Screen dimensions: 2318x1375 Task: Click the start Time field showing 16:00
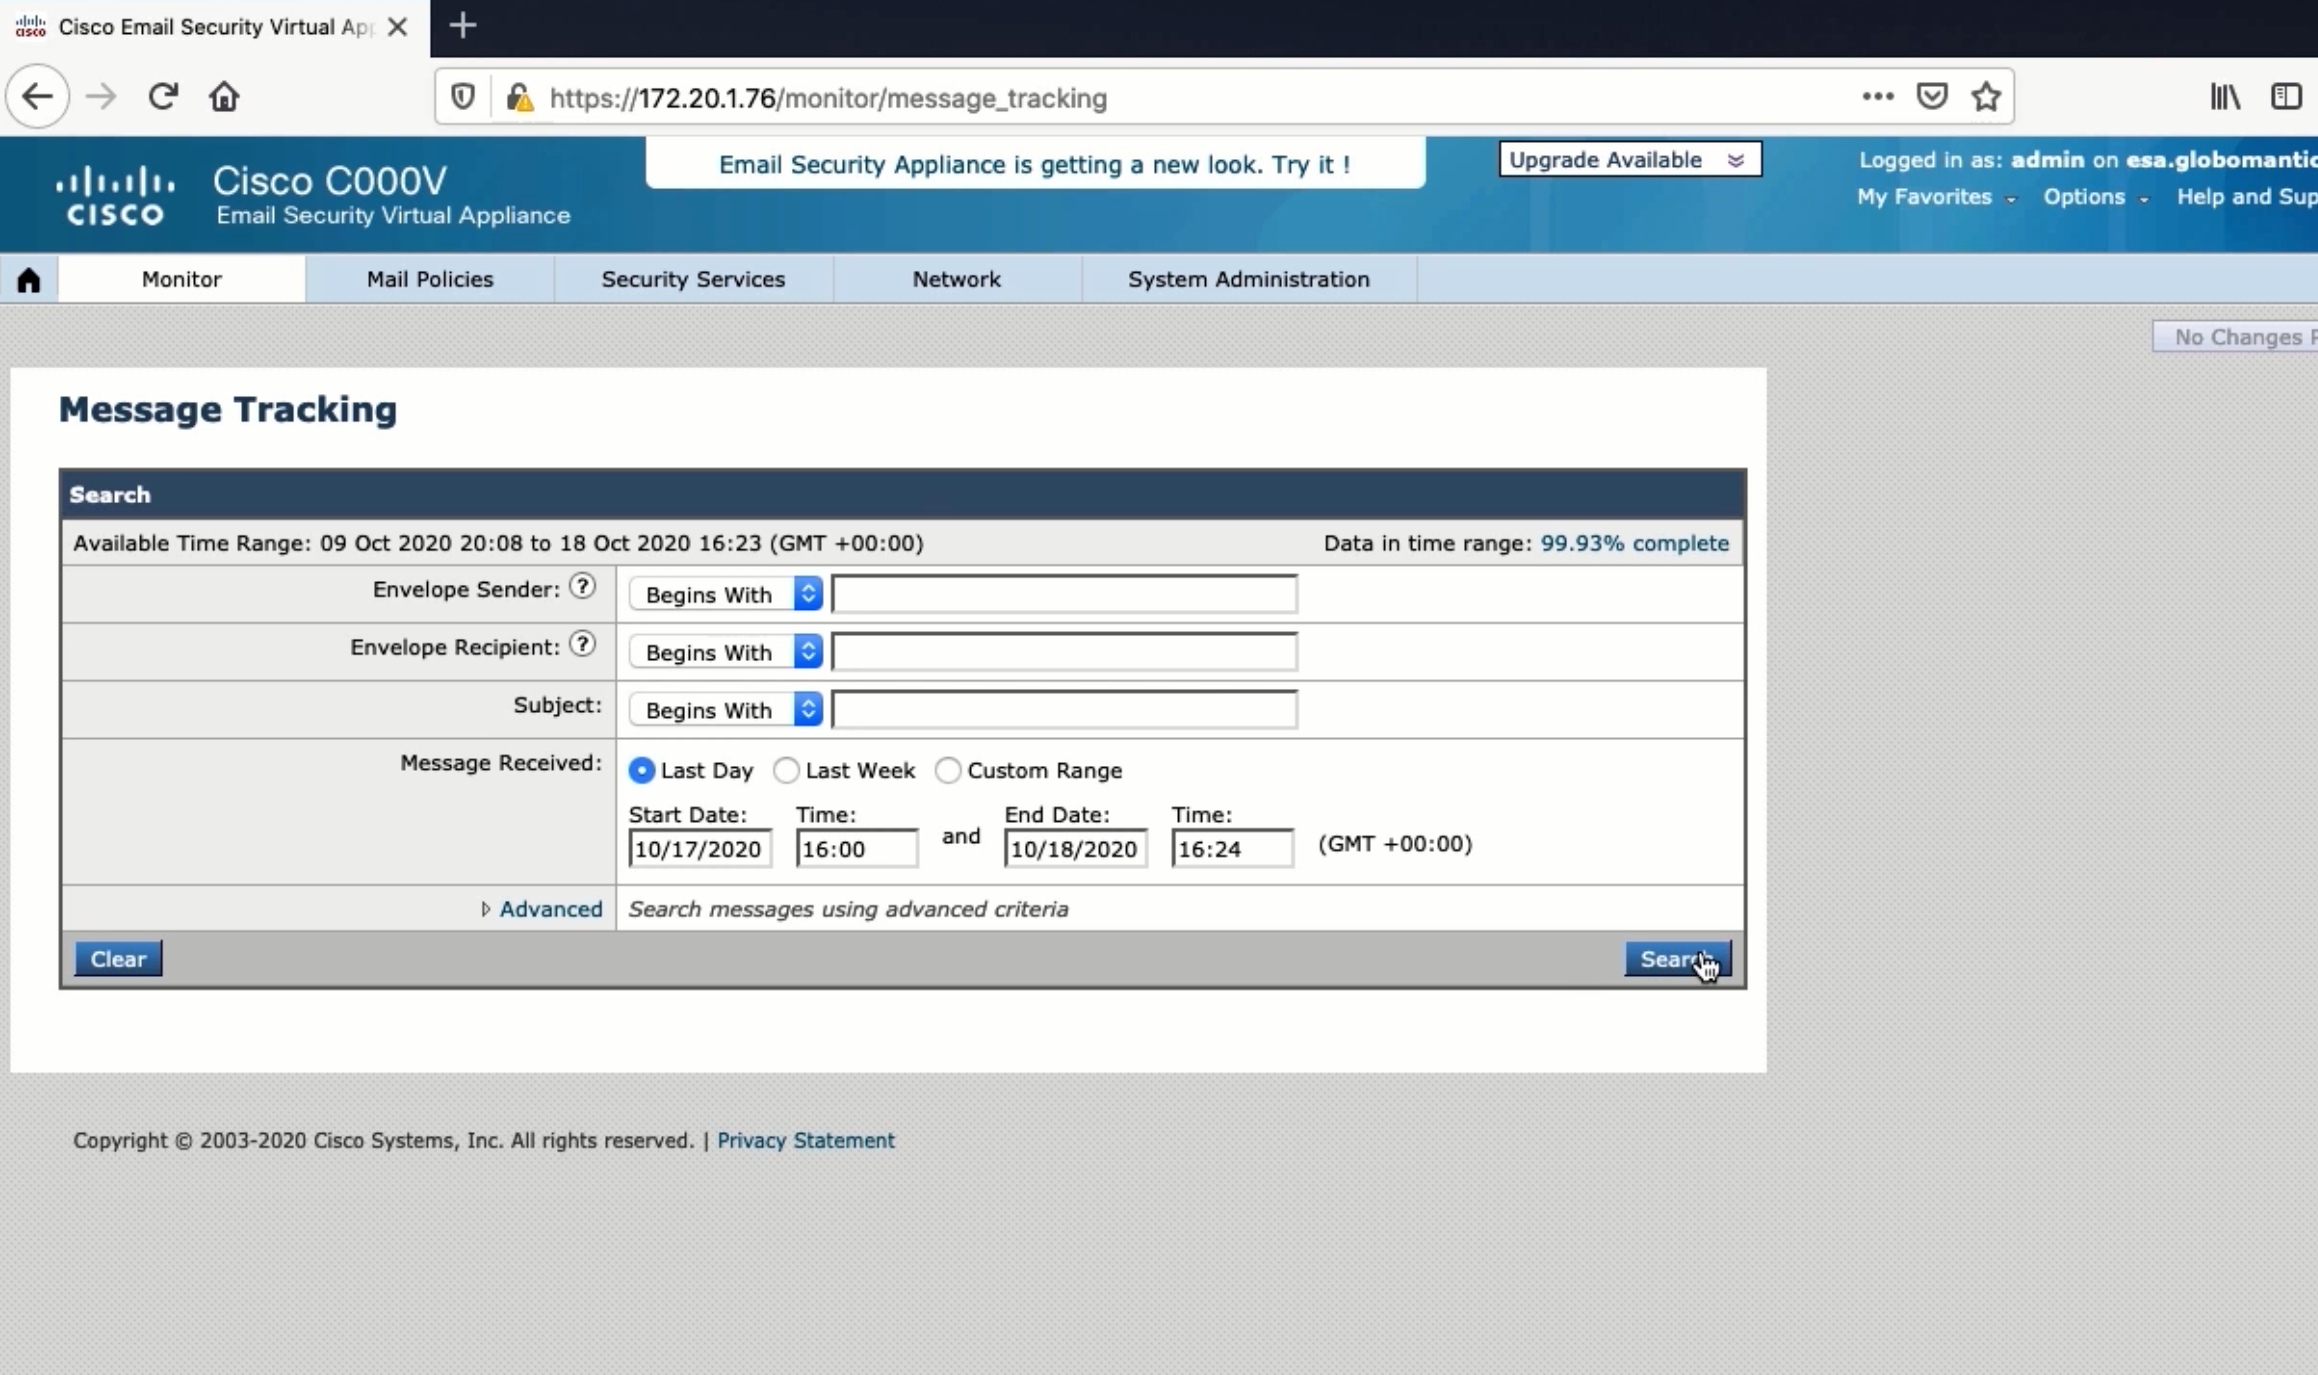pyautogui.click(x=857, y=849)
